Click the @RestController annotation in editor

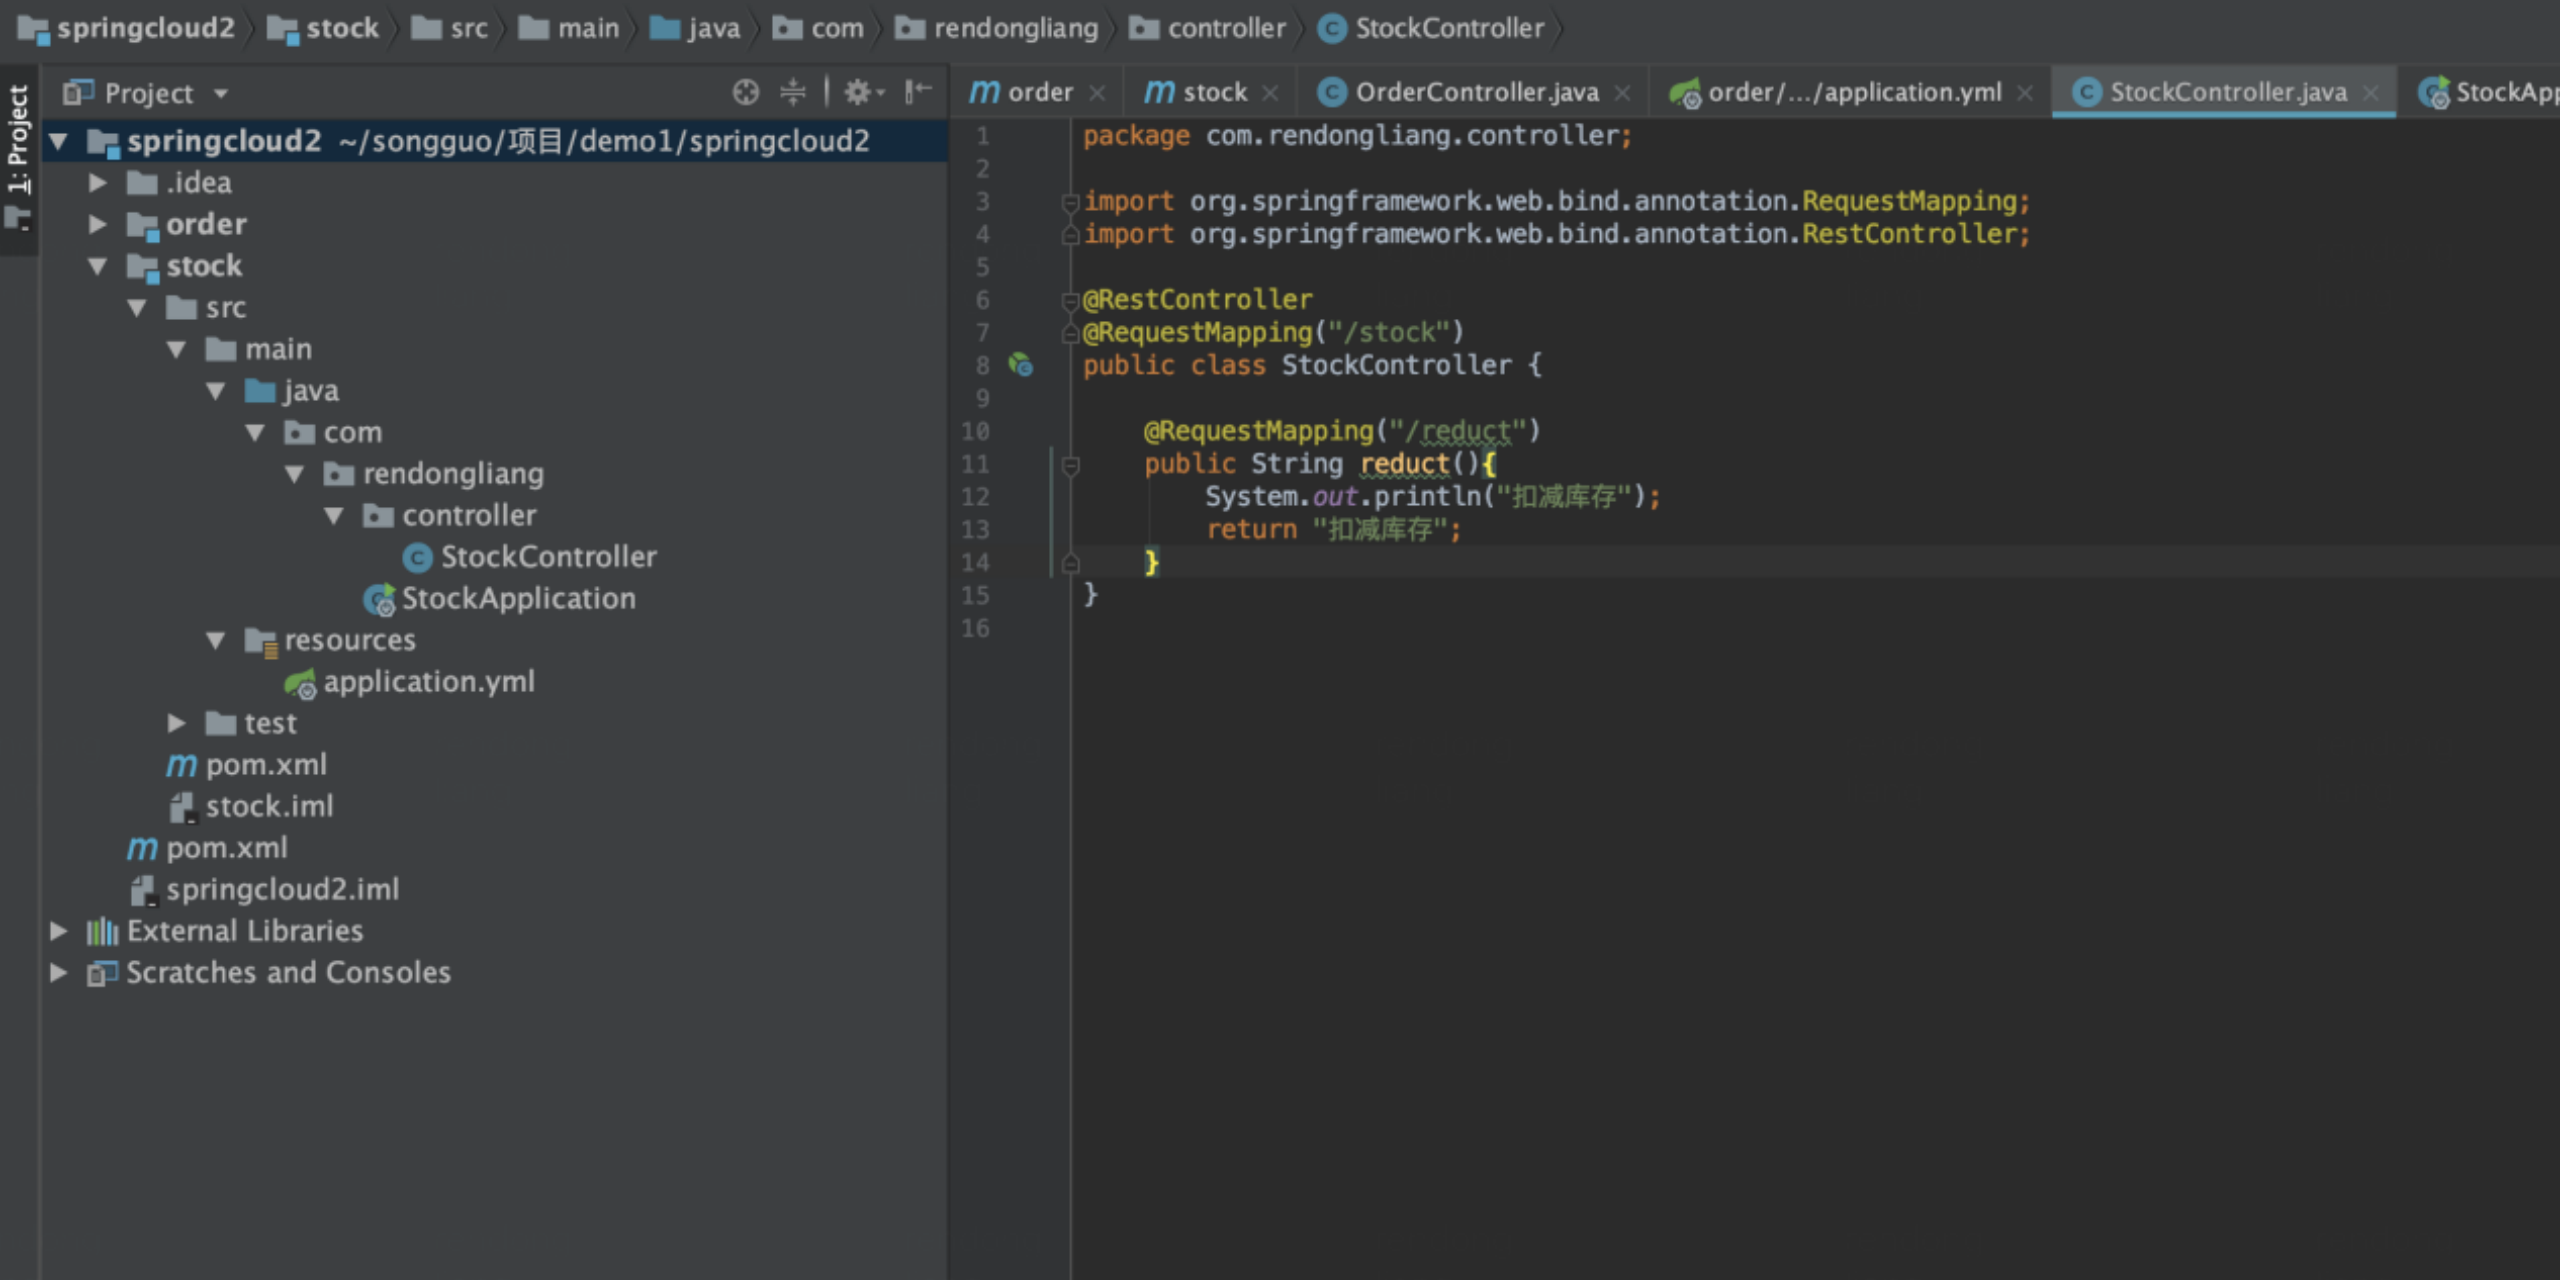1197,299
